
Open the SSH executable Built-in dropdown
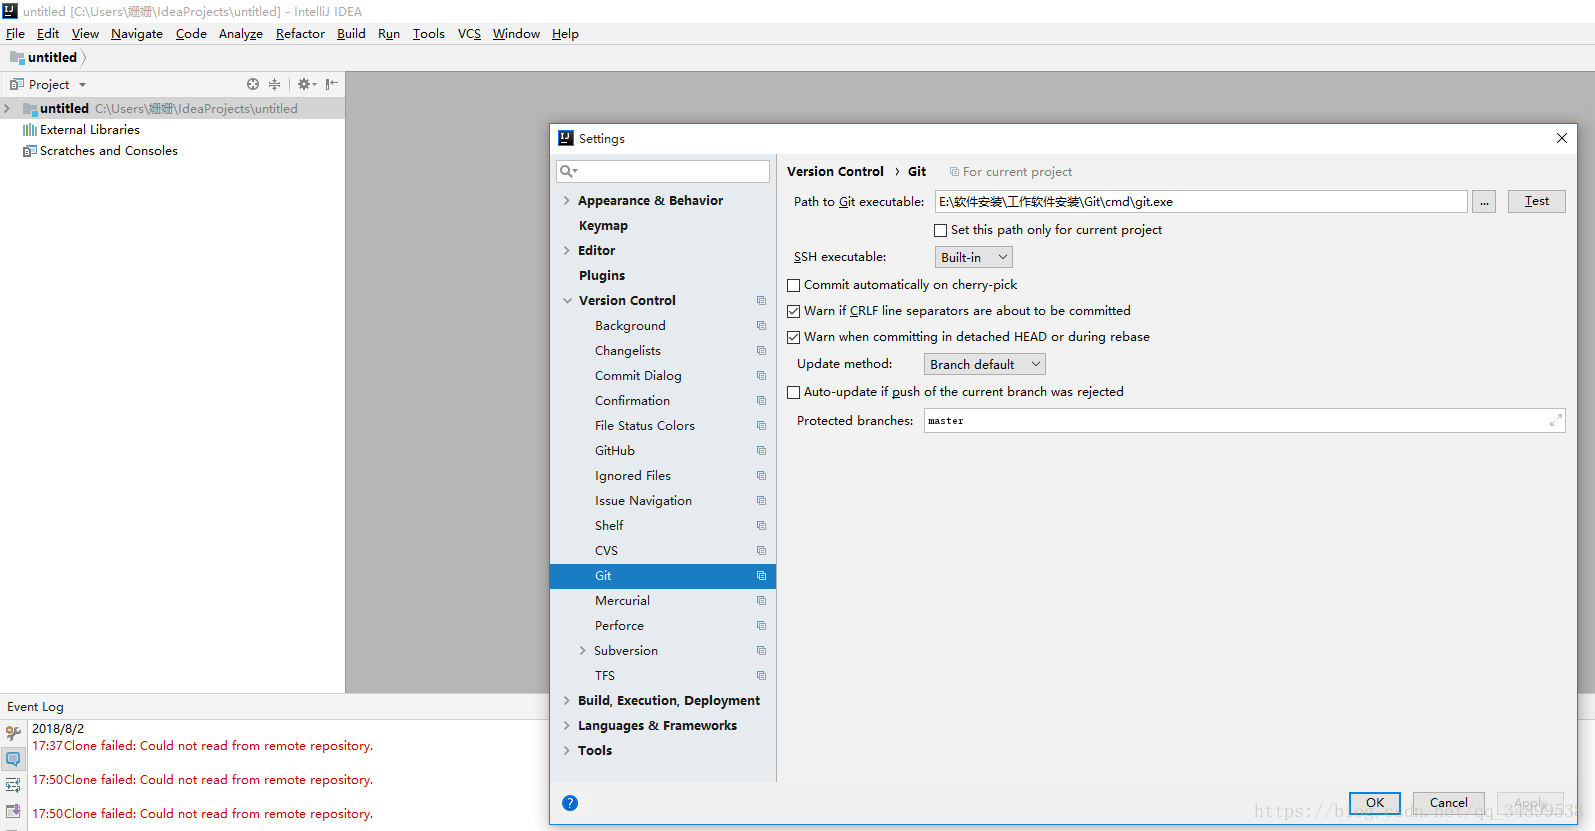(974, 257)
